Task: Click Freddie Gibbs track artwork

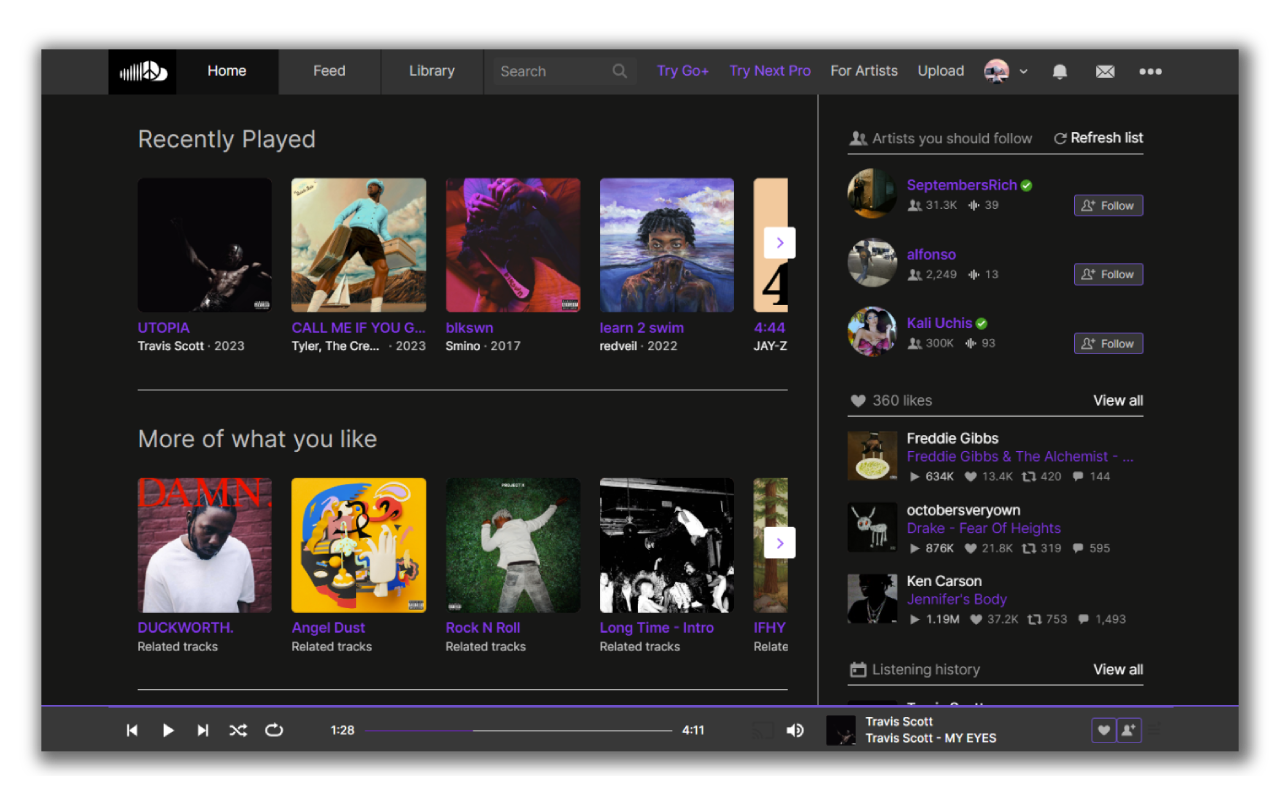Action: [x=872, y=456]
